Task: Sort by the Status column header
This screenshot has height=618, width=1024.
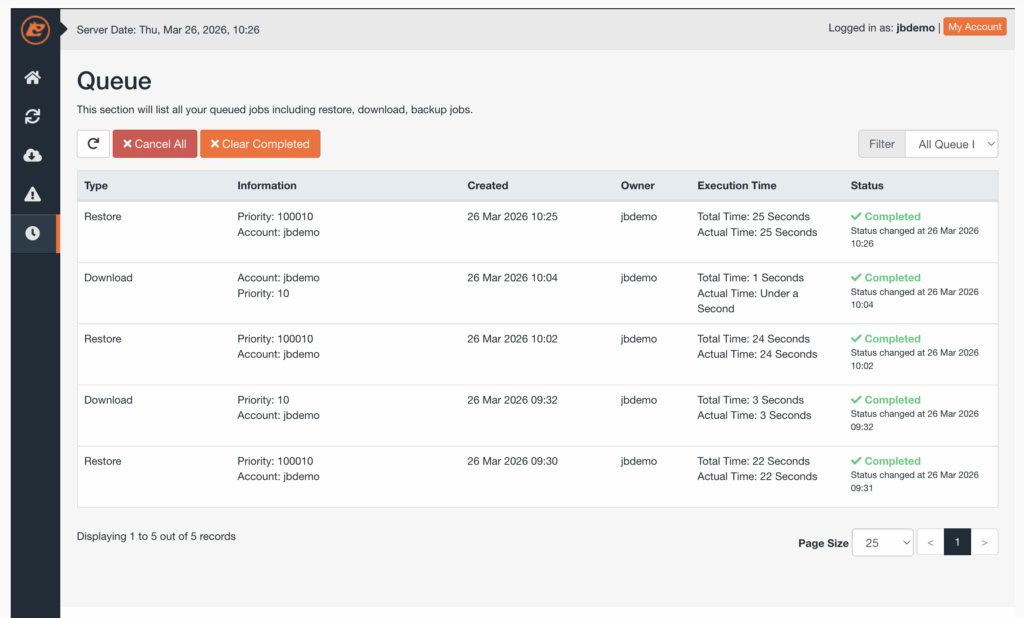Action: point(867,185)
